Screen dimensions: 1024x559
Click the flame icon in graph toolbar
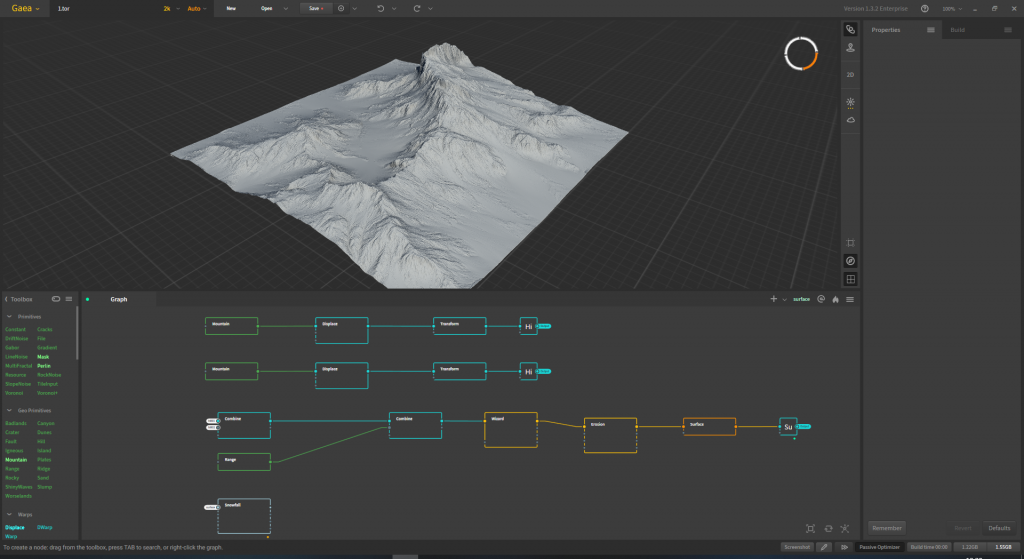(835, 299)
